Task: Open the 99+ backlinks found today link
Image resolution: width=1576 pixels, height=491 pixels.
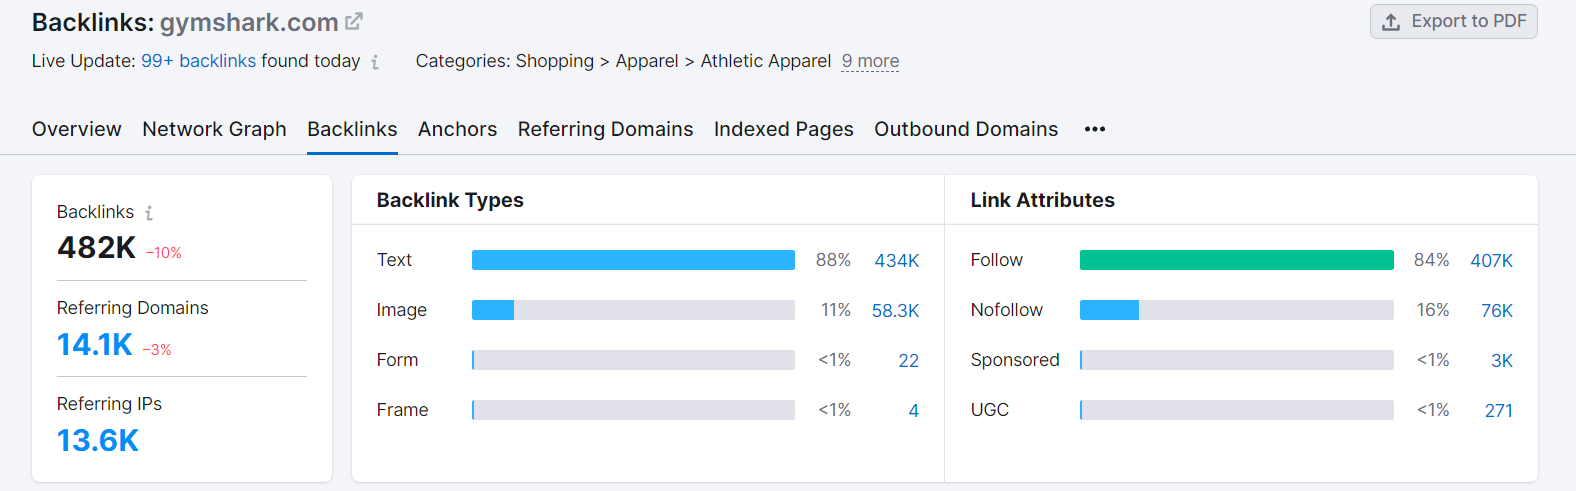Action: tap(198, 61)
